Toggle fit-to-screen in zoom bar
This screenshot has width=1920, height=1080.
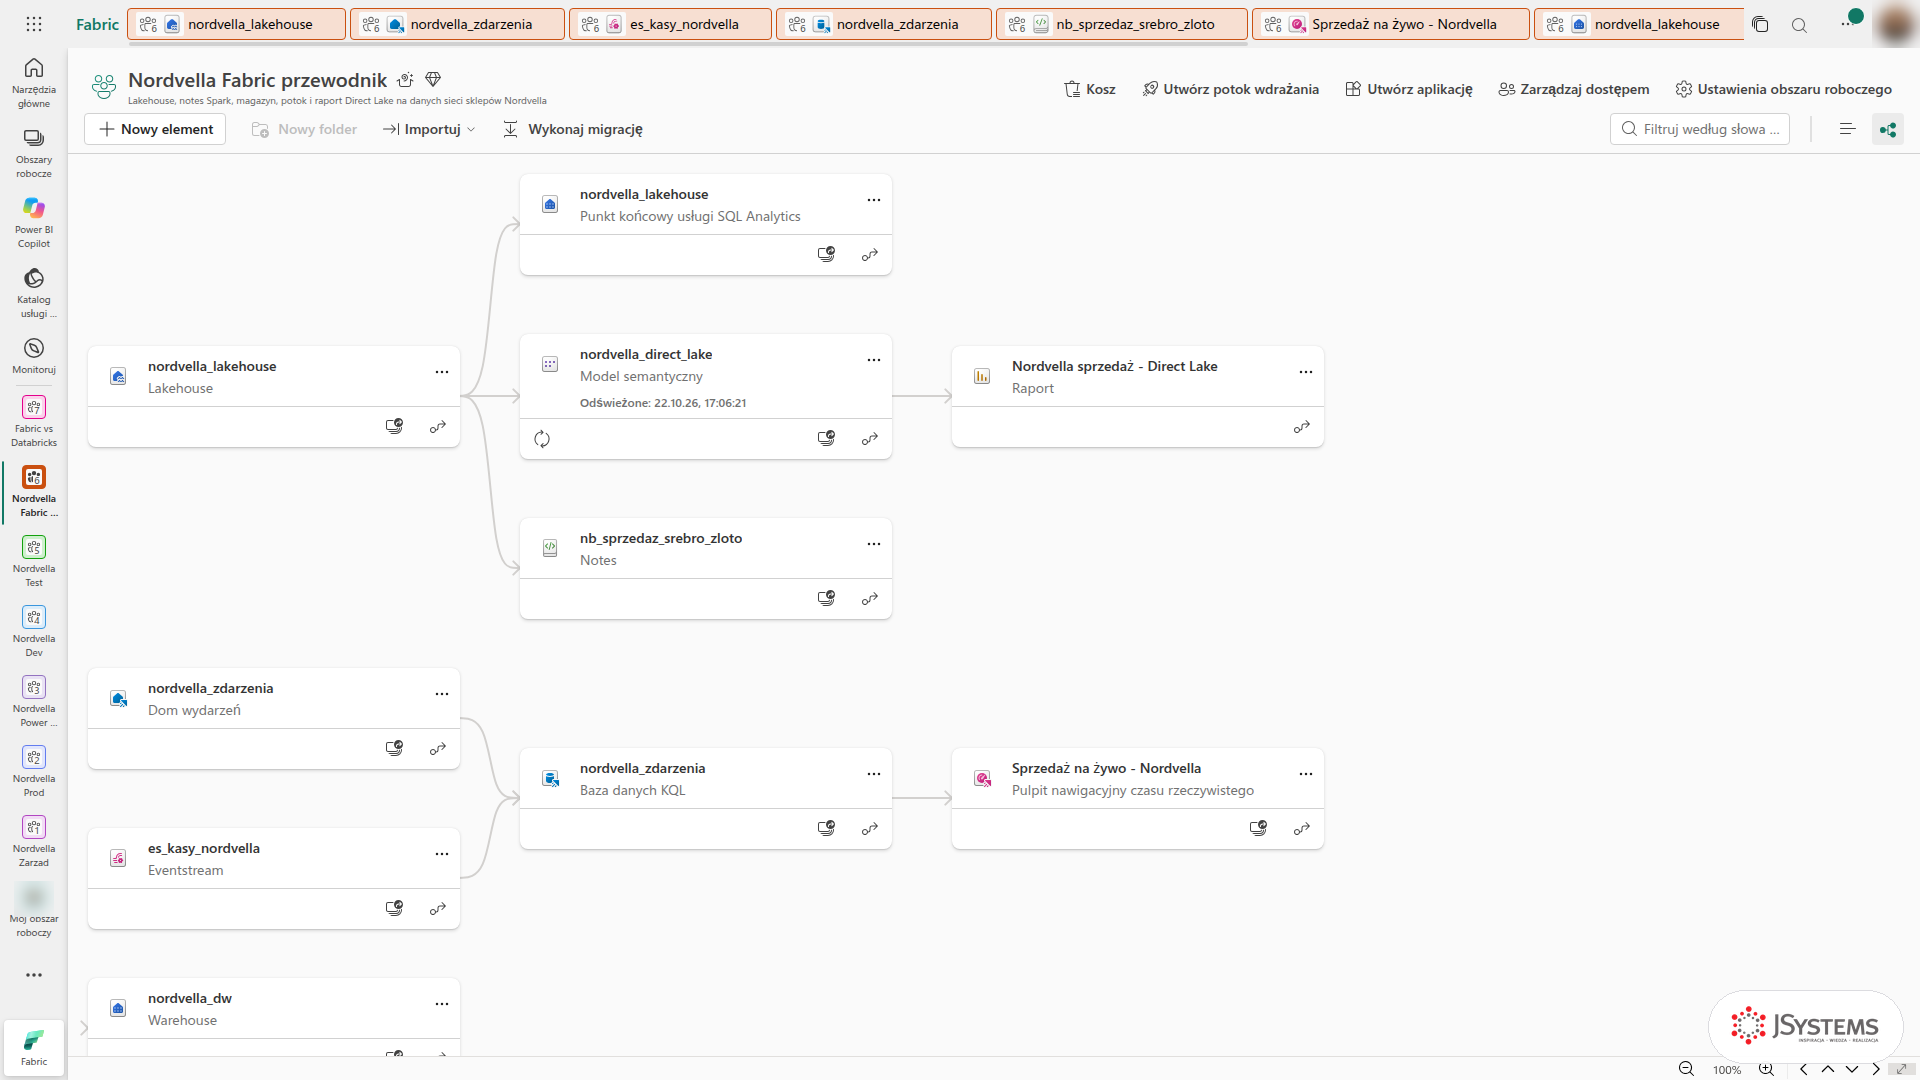click(1901, 1069)
